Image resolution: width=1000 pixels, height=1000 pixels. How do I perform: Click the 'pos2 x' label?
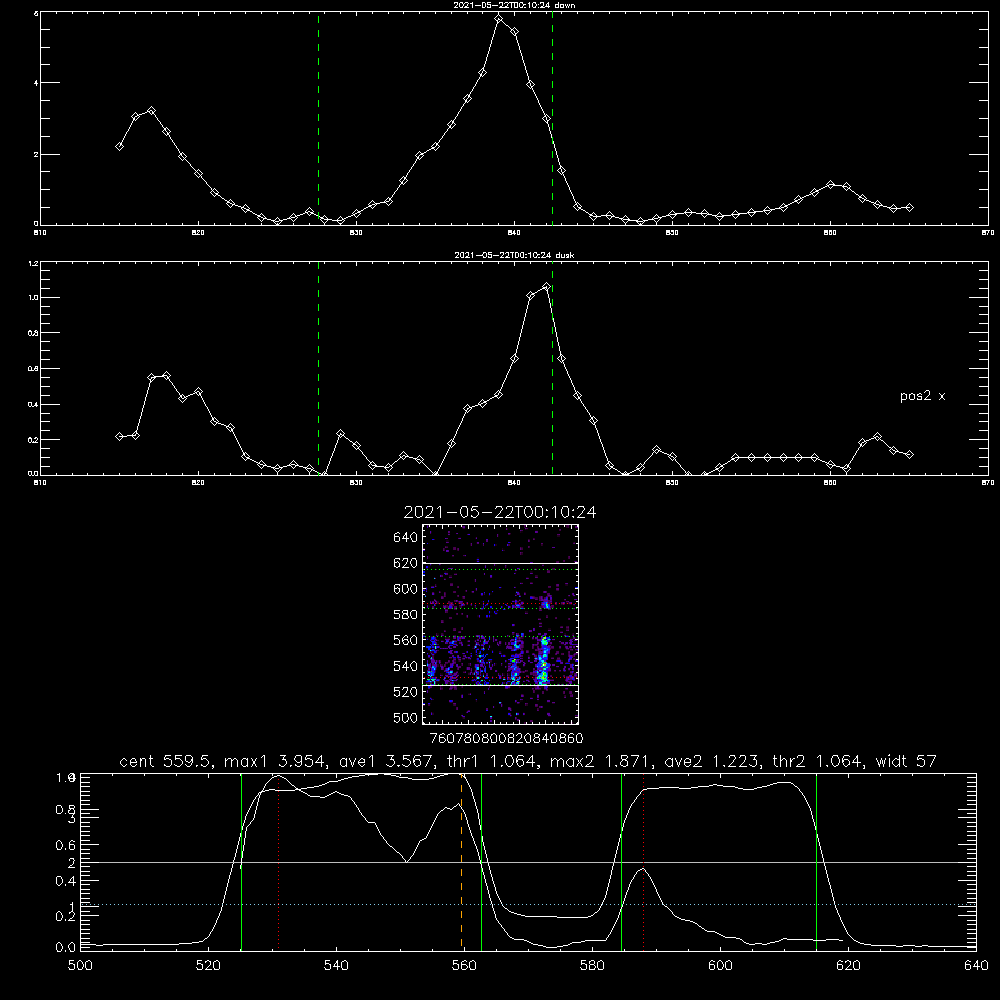(x=922, y=396)
